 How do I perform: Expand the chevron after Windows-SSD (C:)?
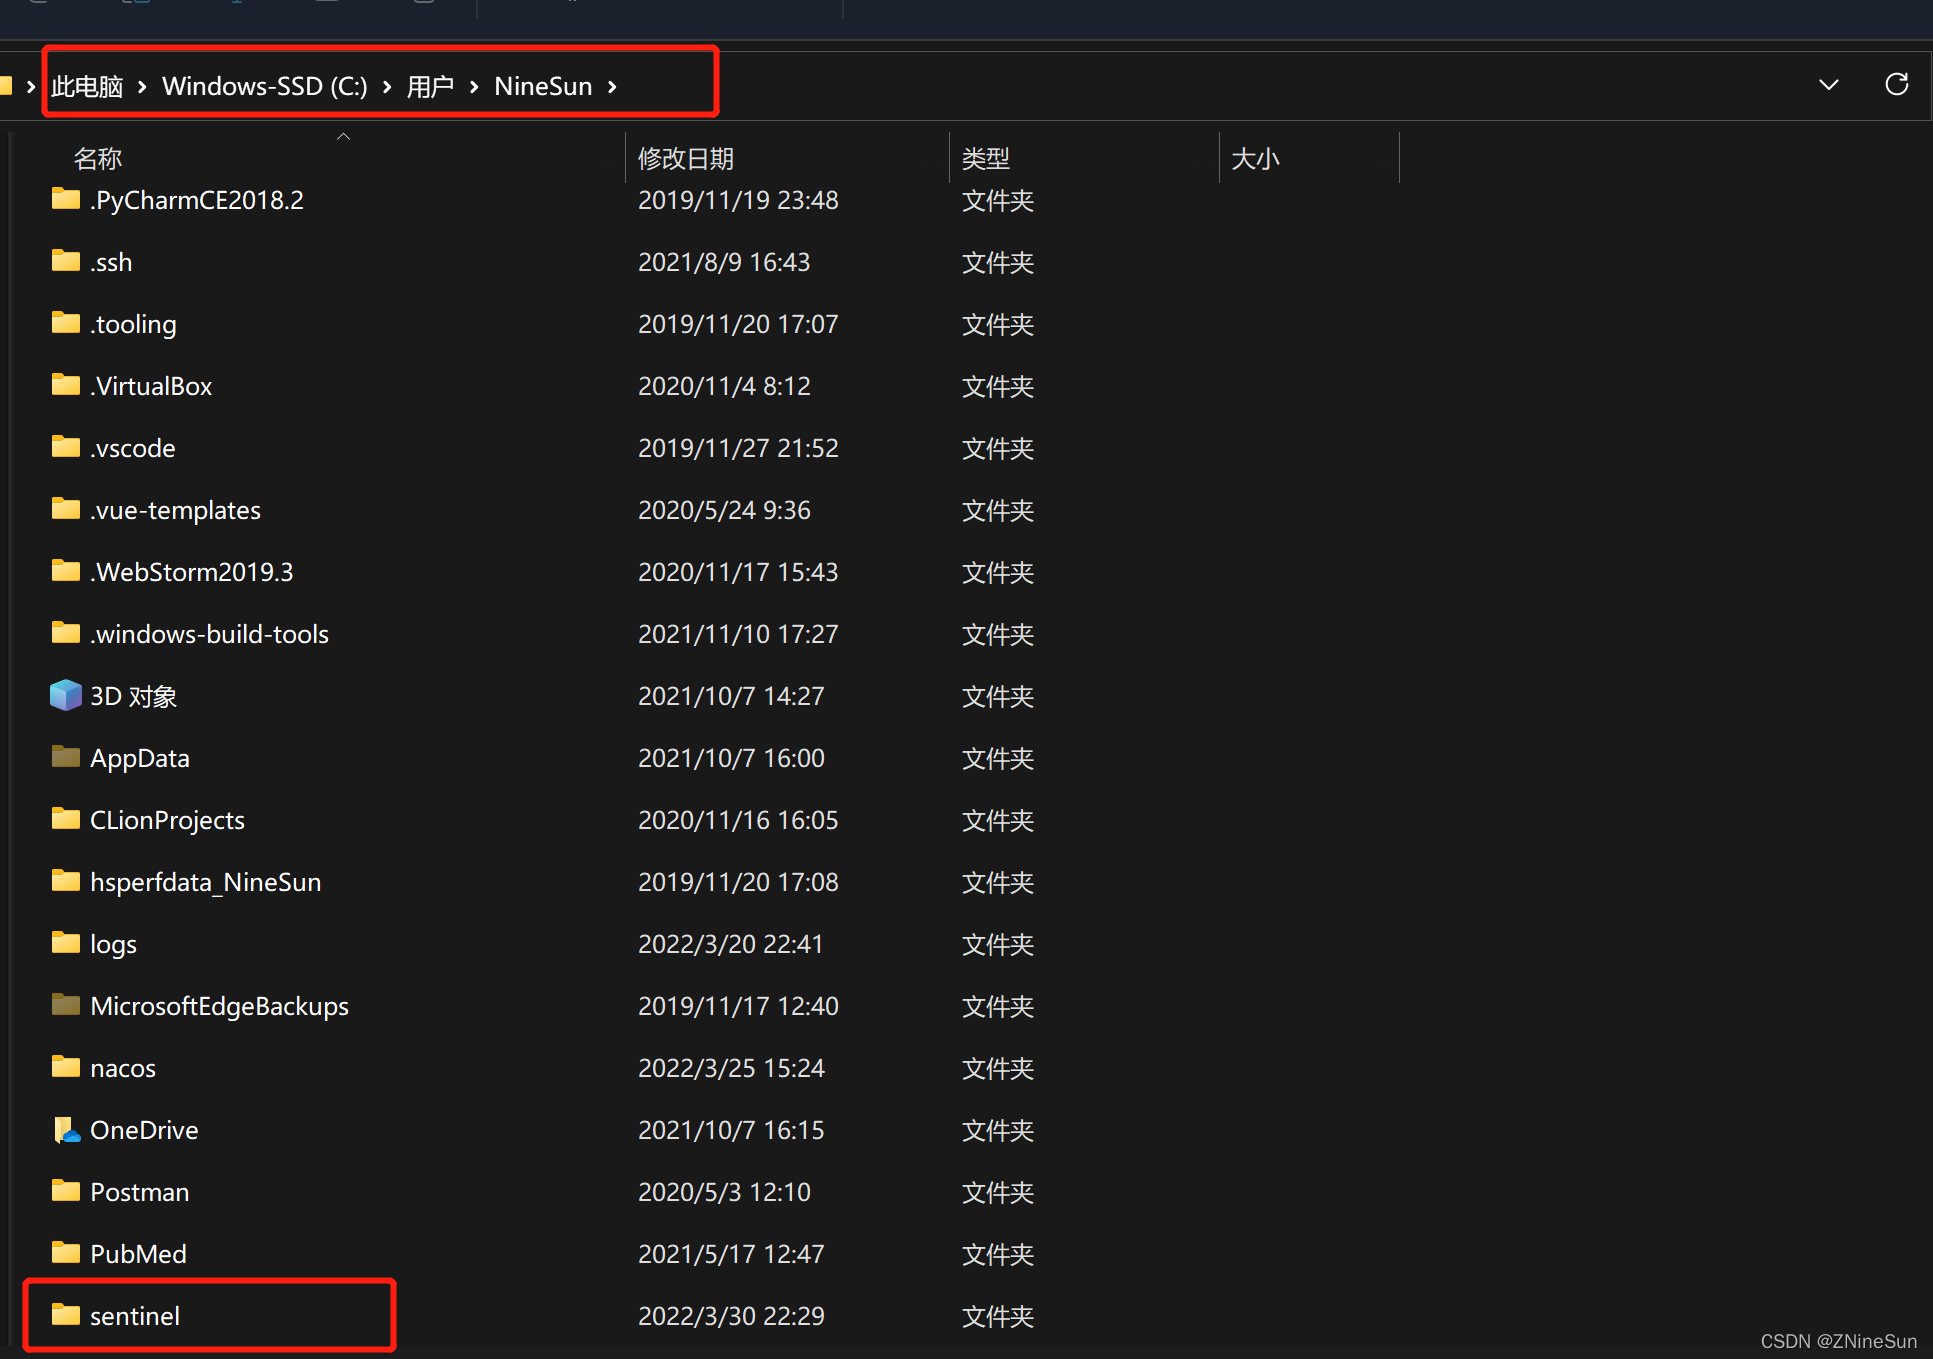click(387, 87)
